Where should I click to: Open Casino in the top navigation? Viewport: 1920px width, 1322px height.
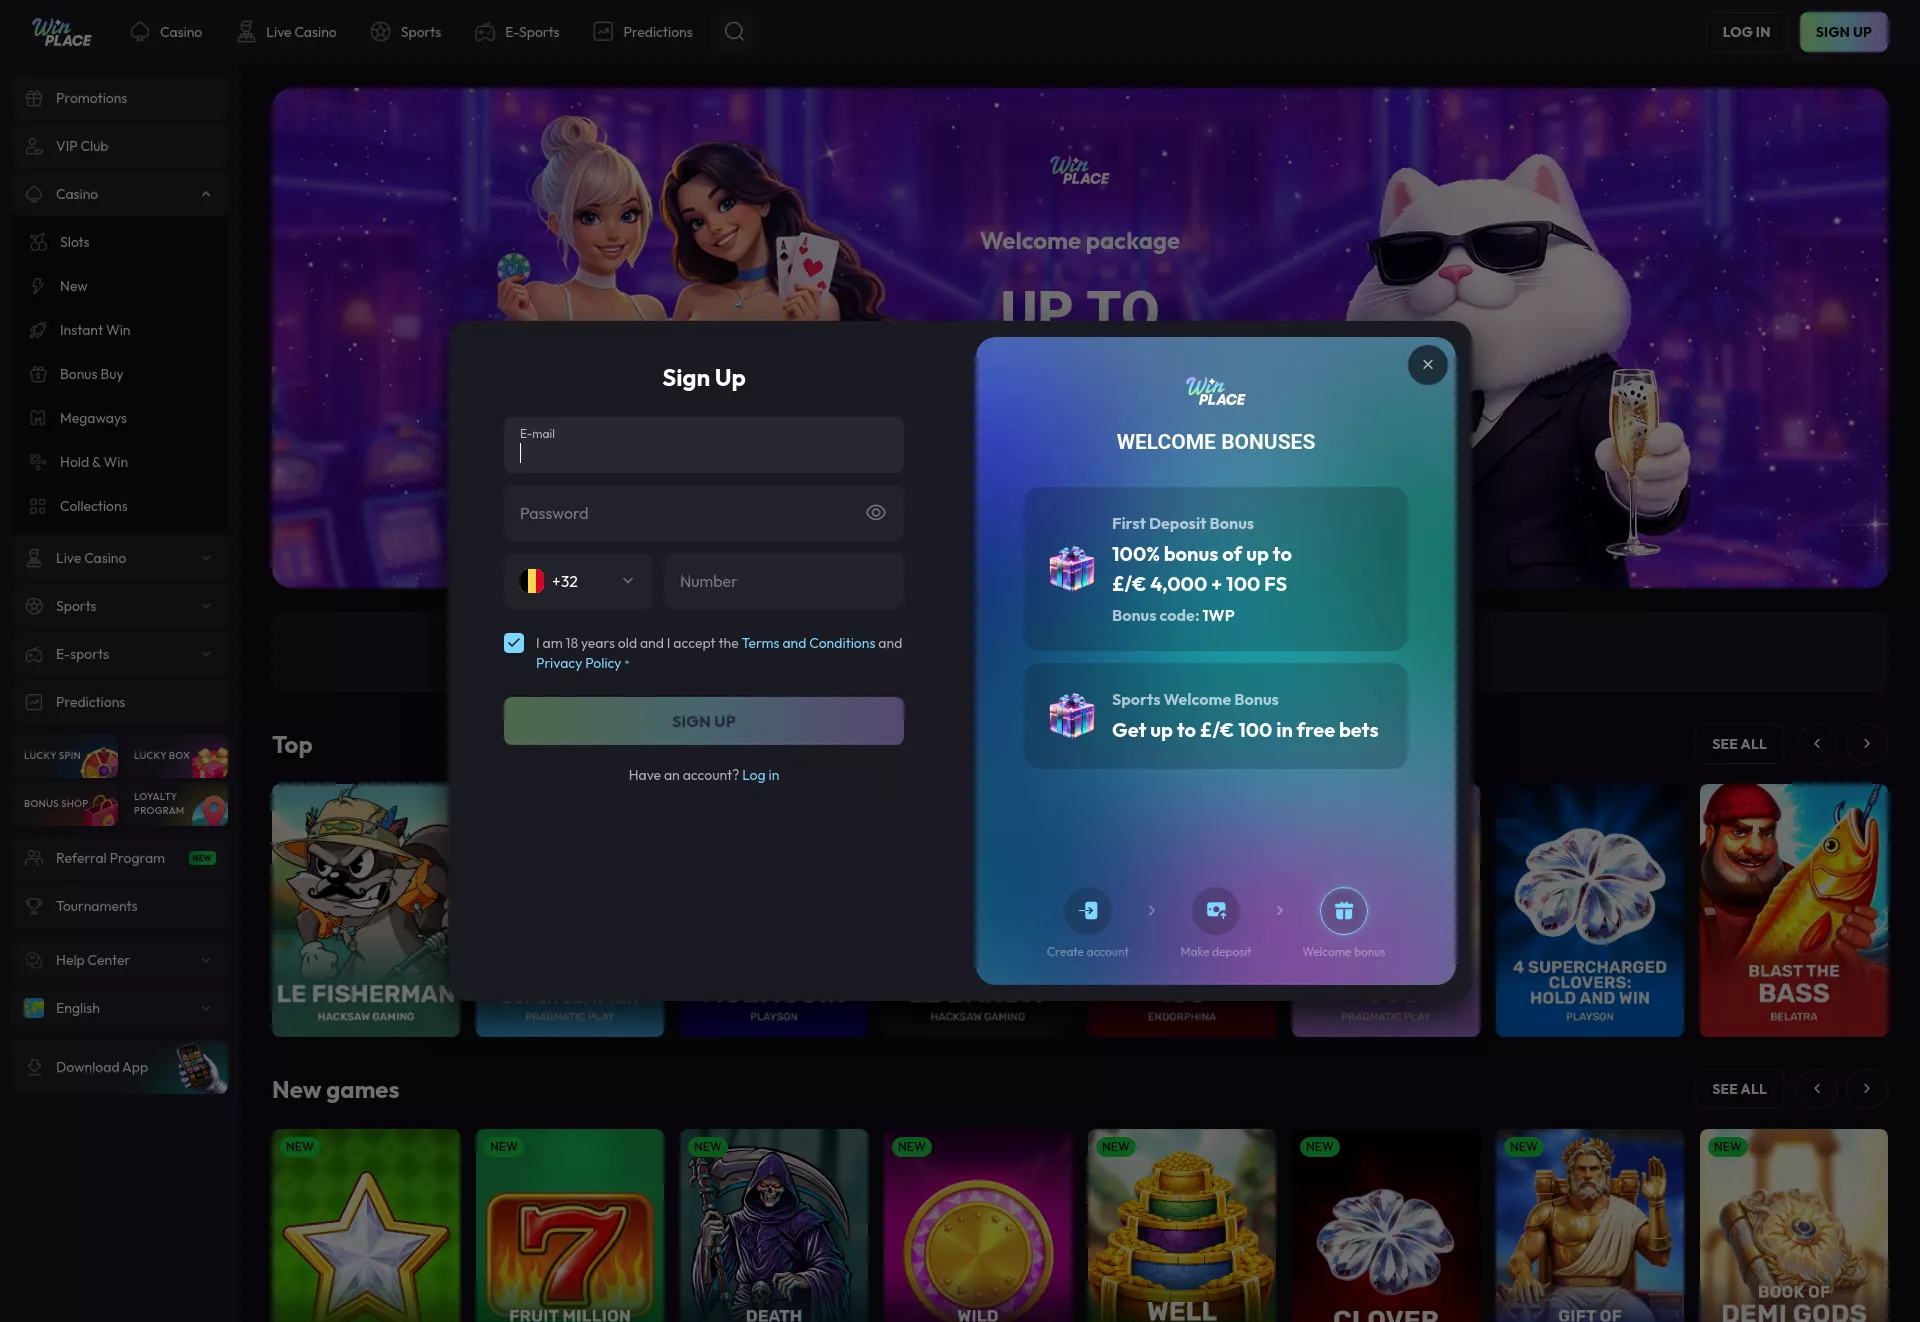[166, 32]
